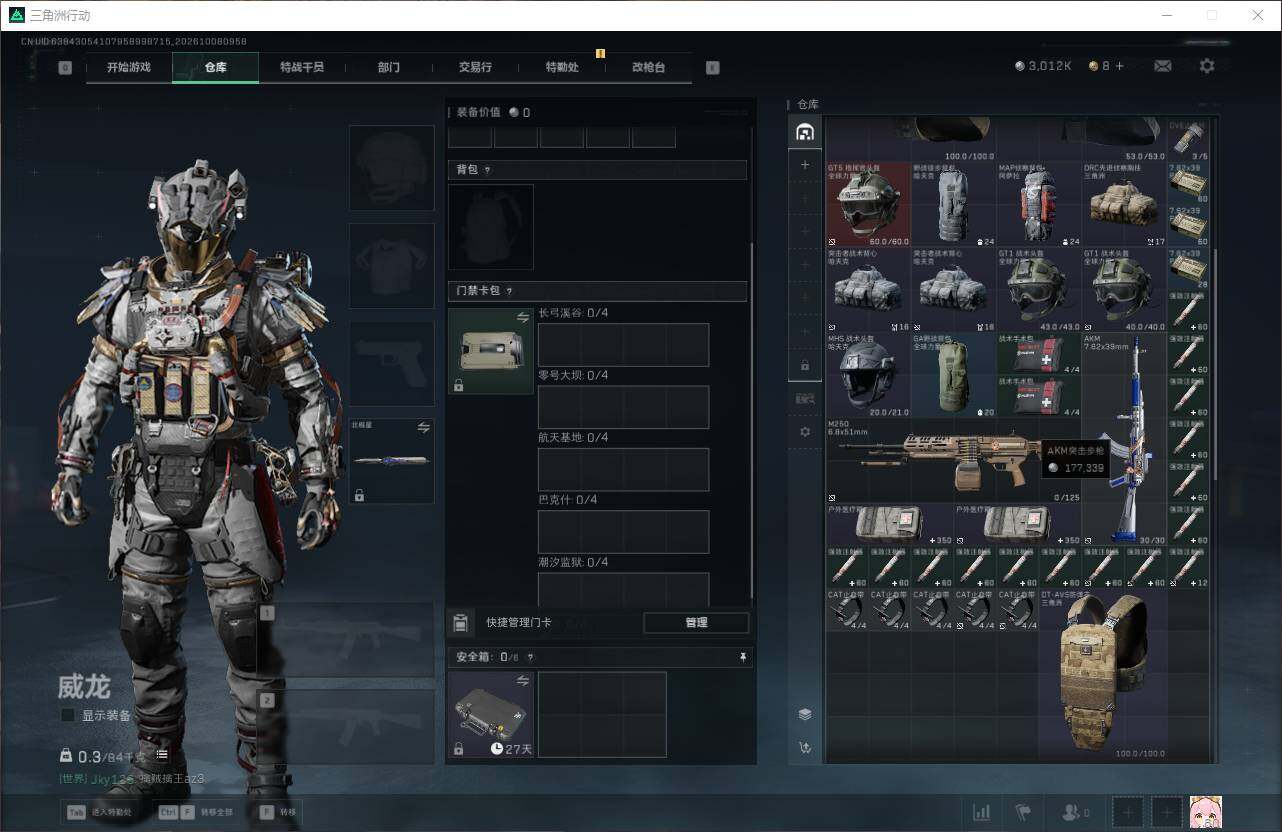Viewport: 1282px width, 832px height.
Task: Switch to the 开始游戏 tab
Action: (129, 67)
